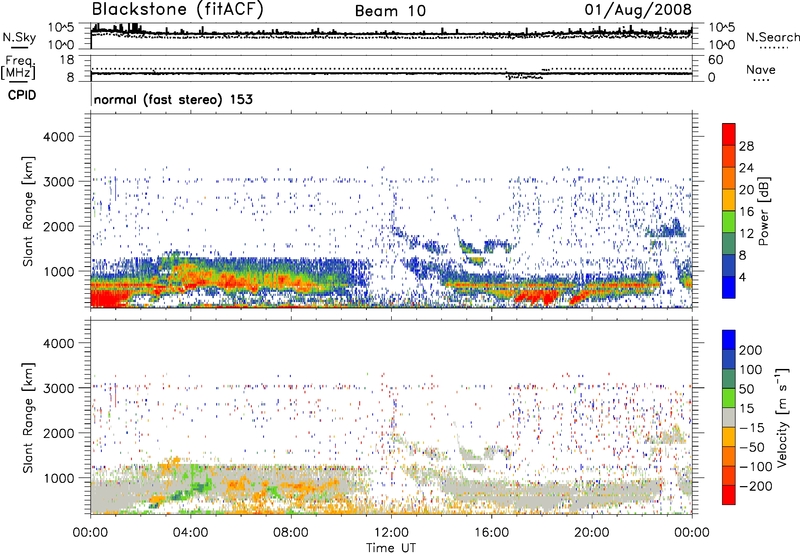Screen dimensions: 800x554
Task: Click the '16:00' time axis tick label
Action: pyautogui.click(x=491, y=533)
